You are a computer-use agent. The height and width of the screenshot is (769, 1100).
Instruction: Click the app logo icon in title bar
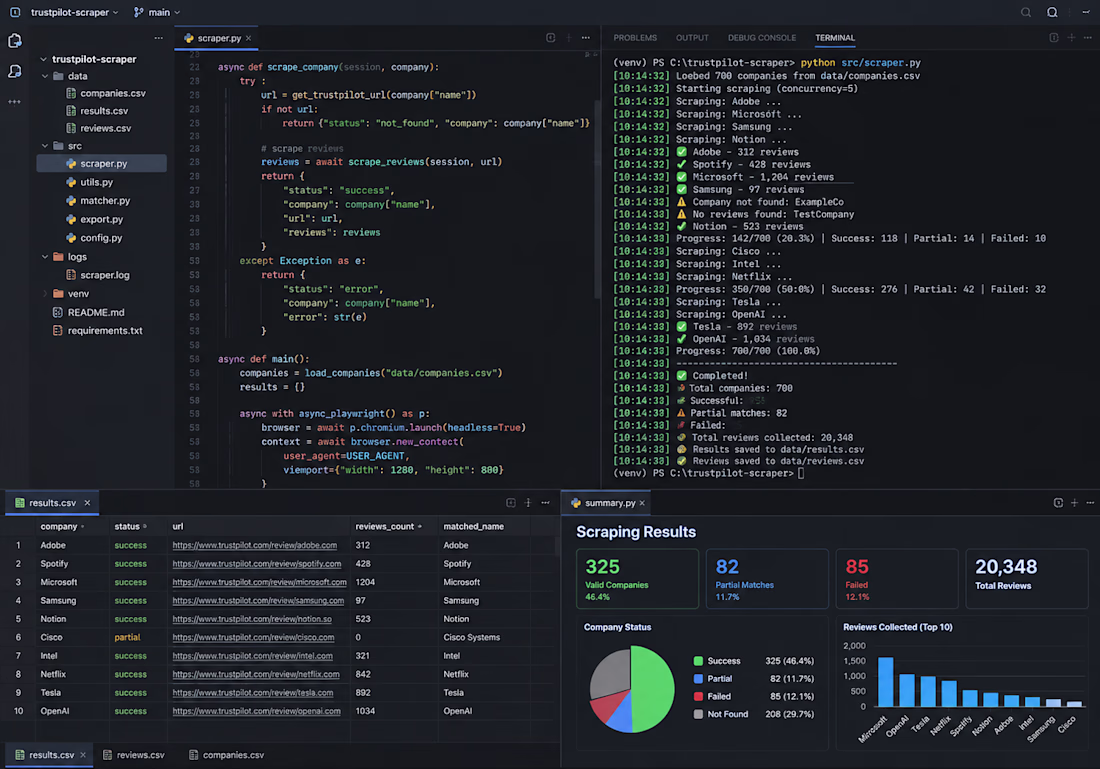pos(15,12)
